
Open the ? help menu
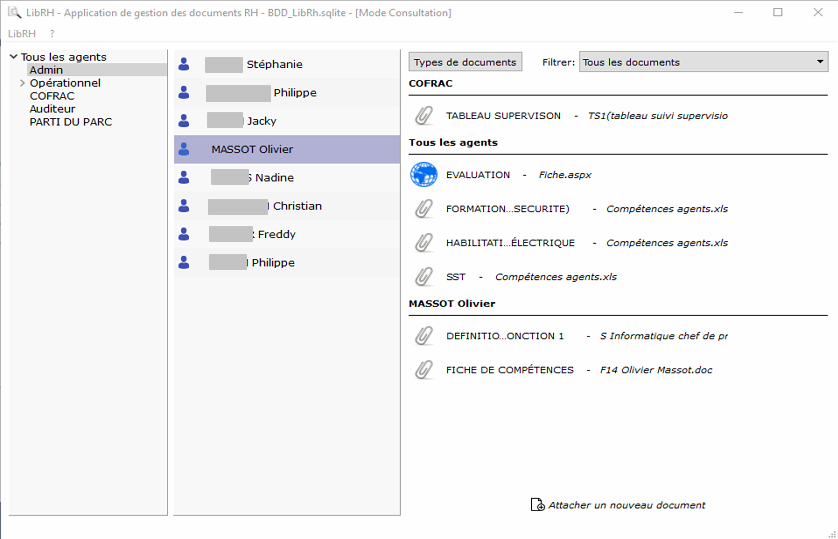(52, 34)
